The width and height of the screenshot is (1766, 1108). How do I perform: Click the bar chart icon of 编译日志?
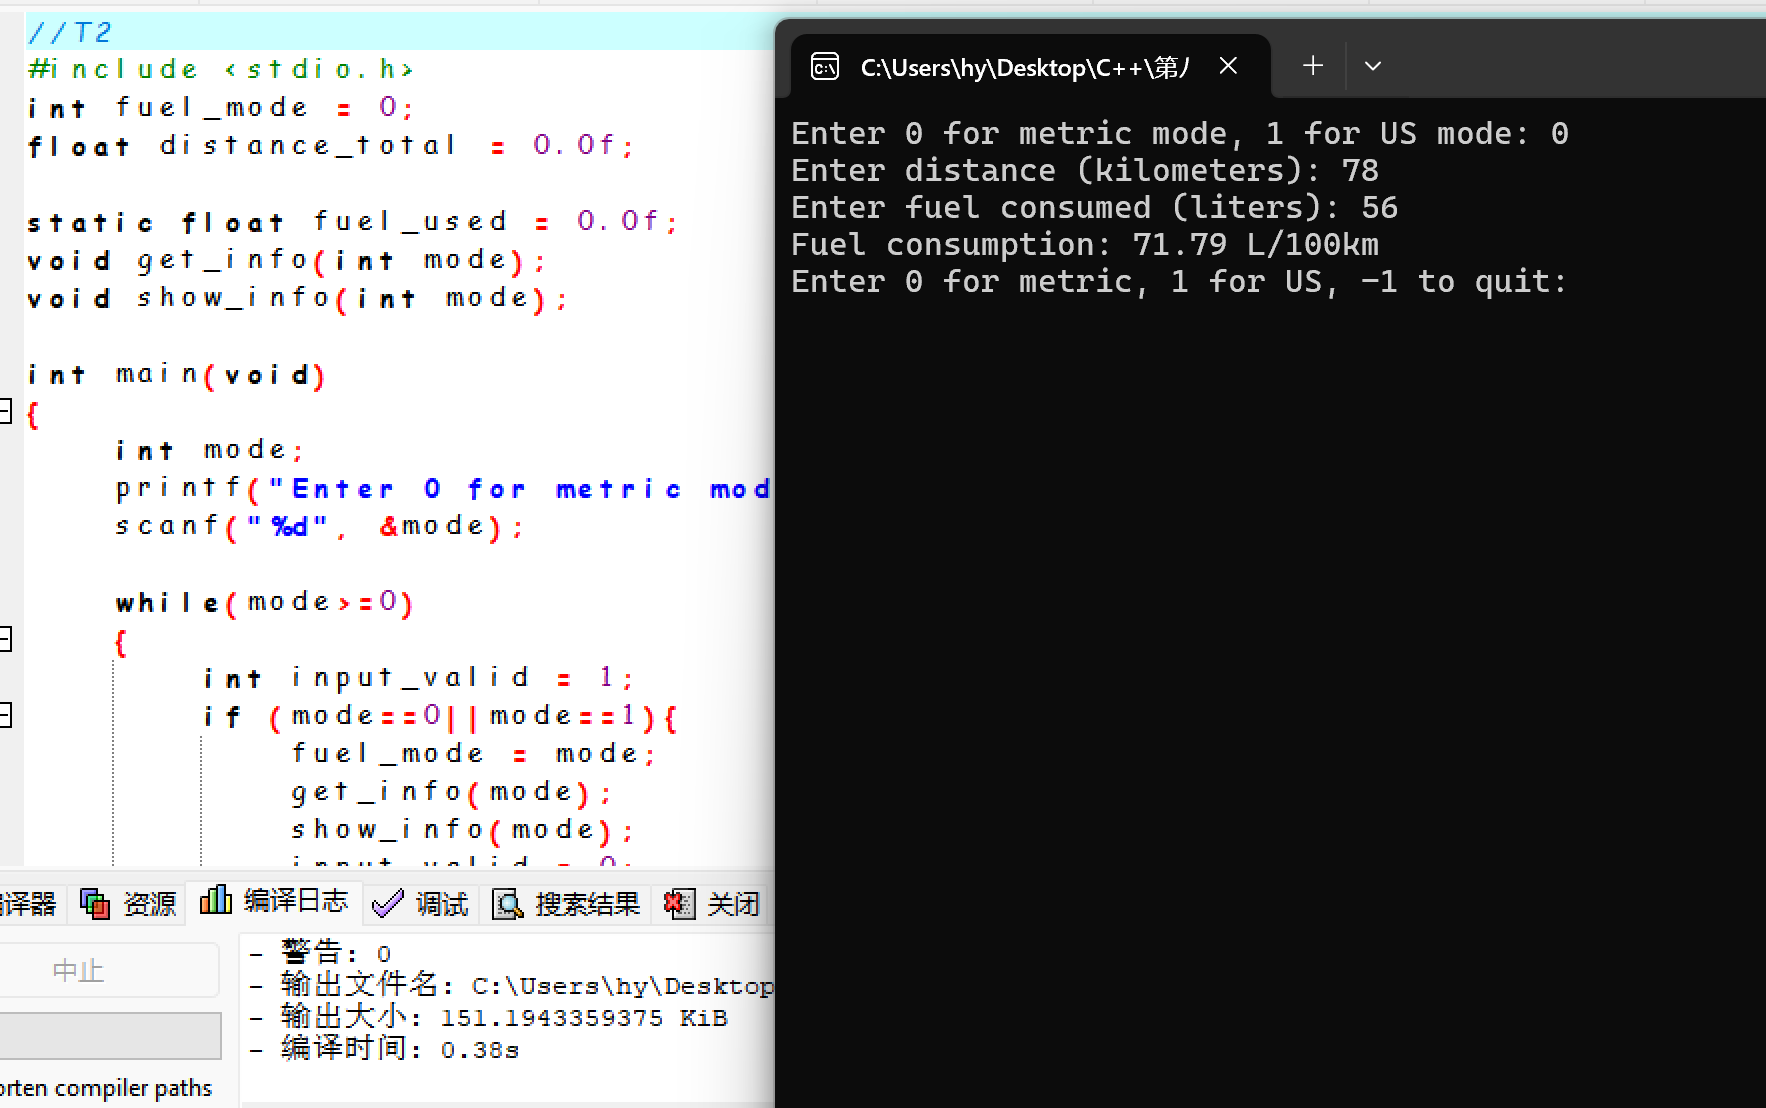[215, 900]
